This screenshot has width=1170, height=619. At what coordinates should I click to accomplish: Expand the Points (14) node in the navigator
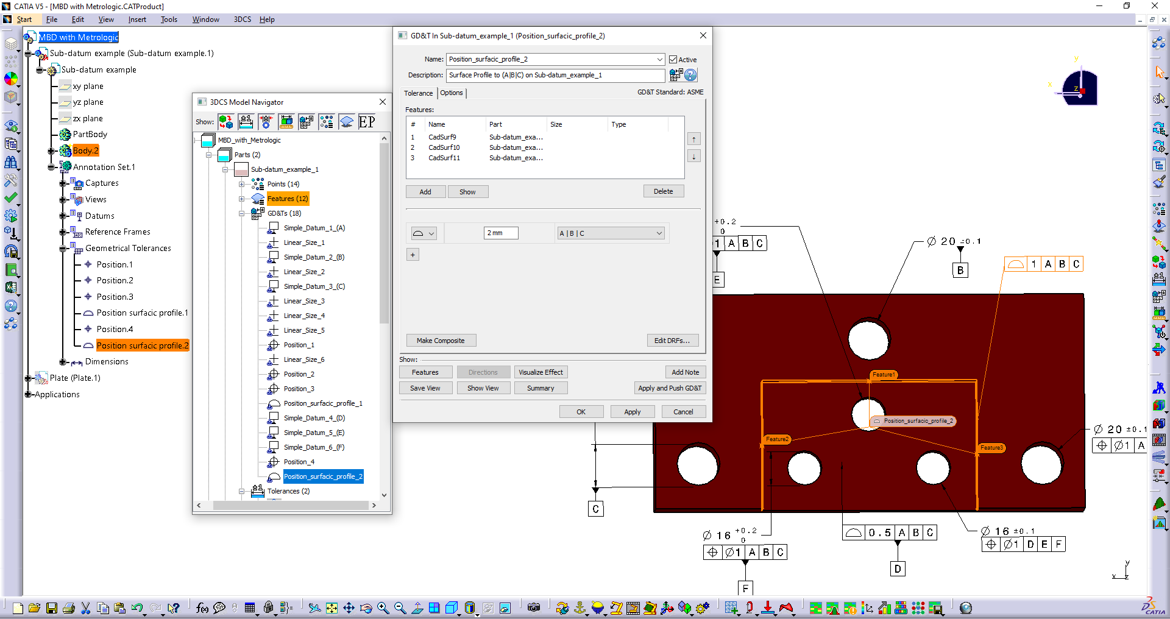240,184
